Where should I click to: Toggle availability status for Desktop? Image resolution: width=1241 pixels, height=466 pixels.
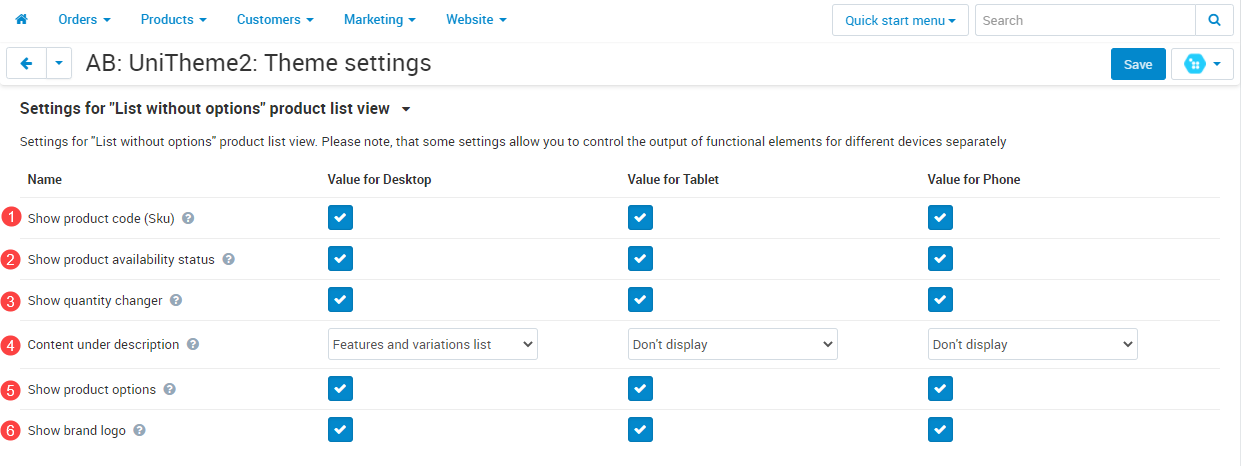(x=340, y=259)
